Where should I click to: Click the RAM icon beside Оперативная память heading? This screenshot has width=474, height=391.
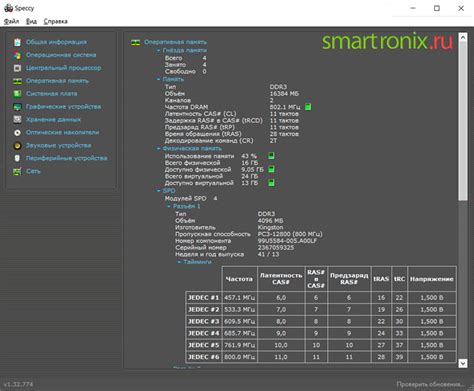coord(135,42)
